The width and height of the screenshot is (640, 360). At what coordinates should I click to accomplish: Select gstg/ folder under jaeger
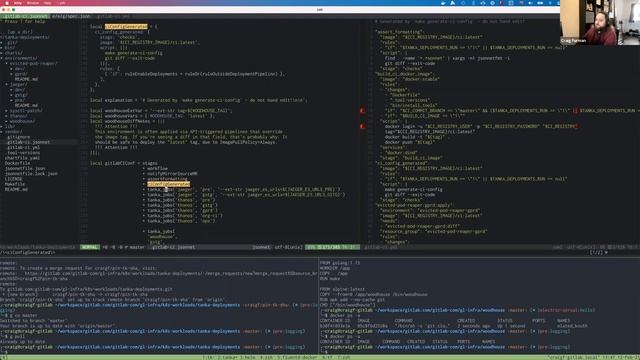[x=21, y=95]
